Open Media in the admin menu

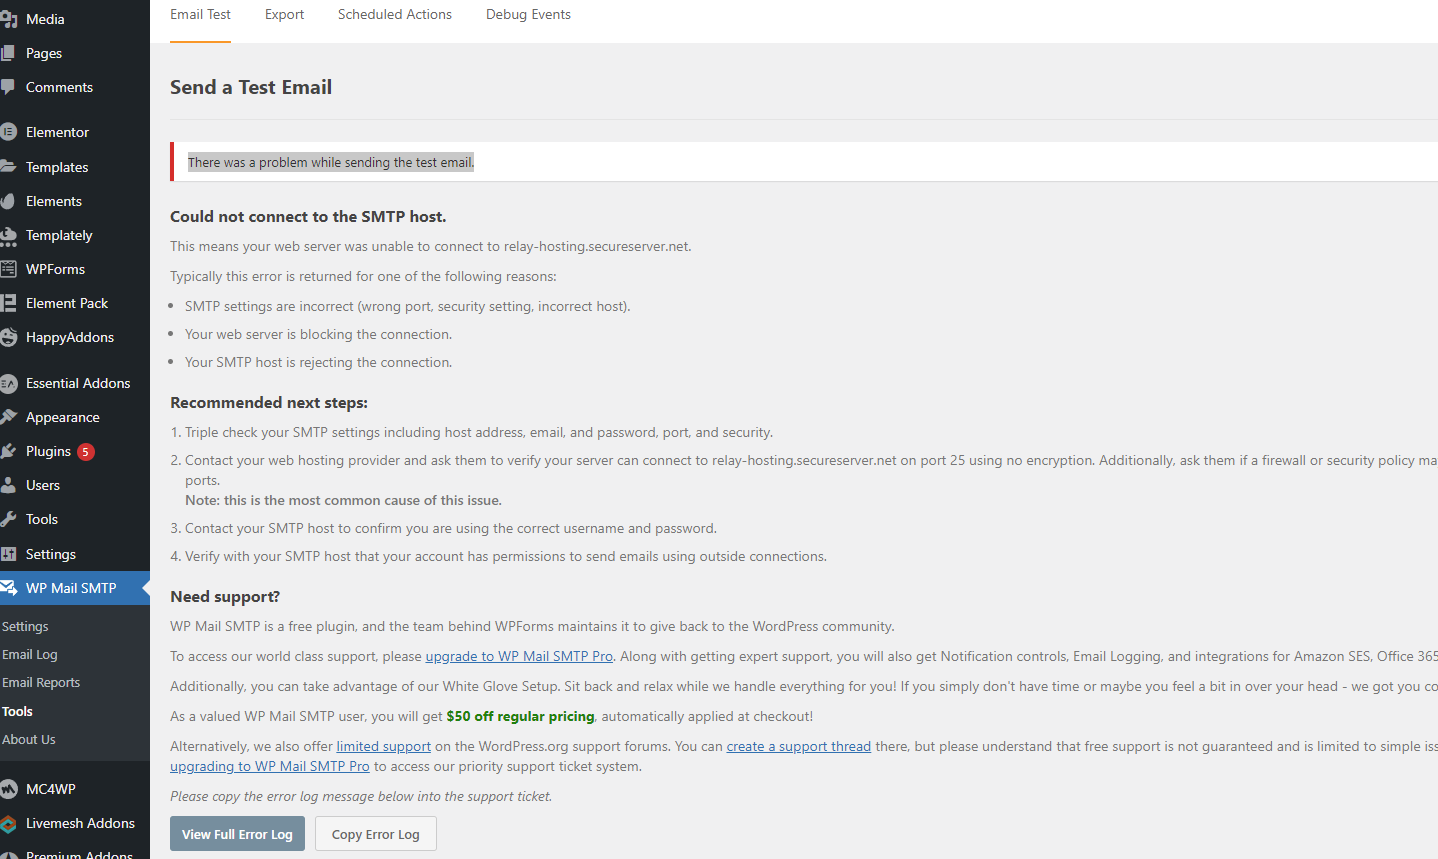tap(45, 19)
